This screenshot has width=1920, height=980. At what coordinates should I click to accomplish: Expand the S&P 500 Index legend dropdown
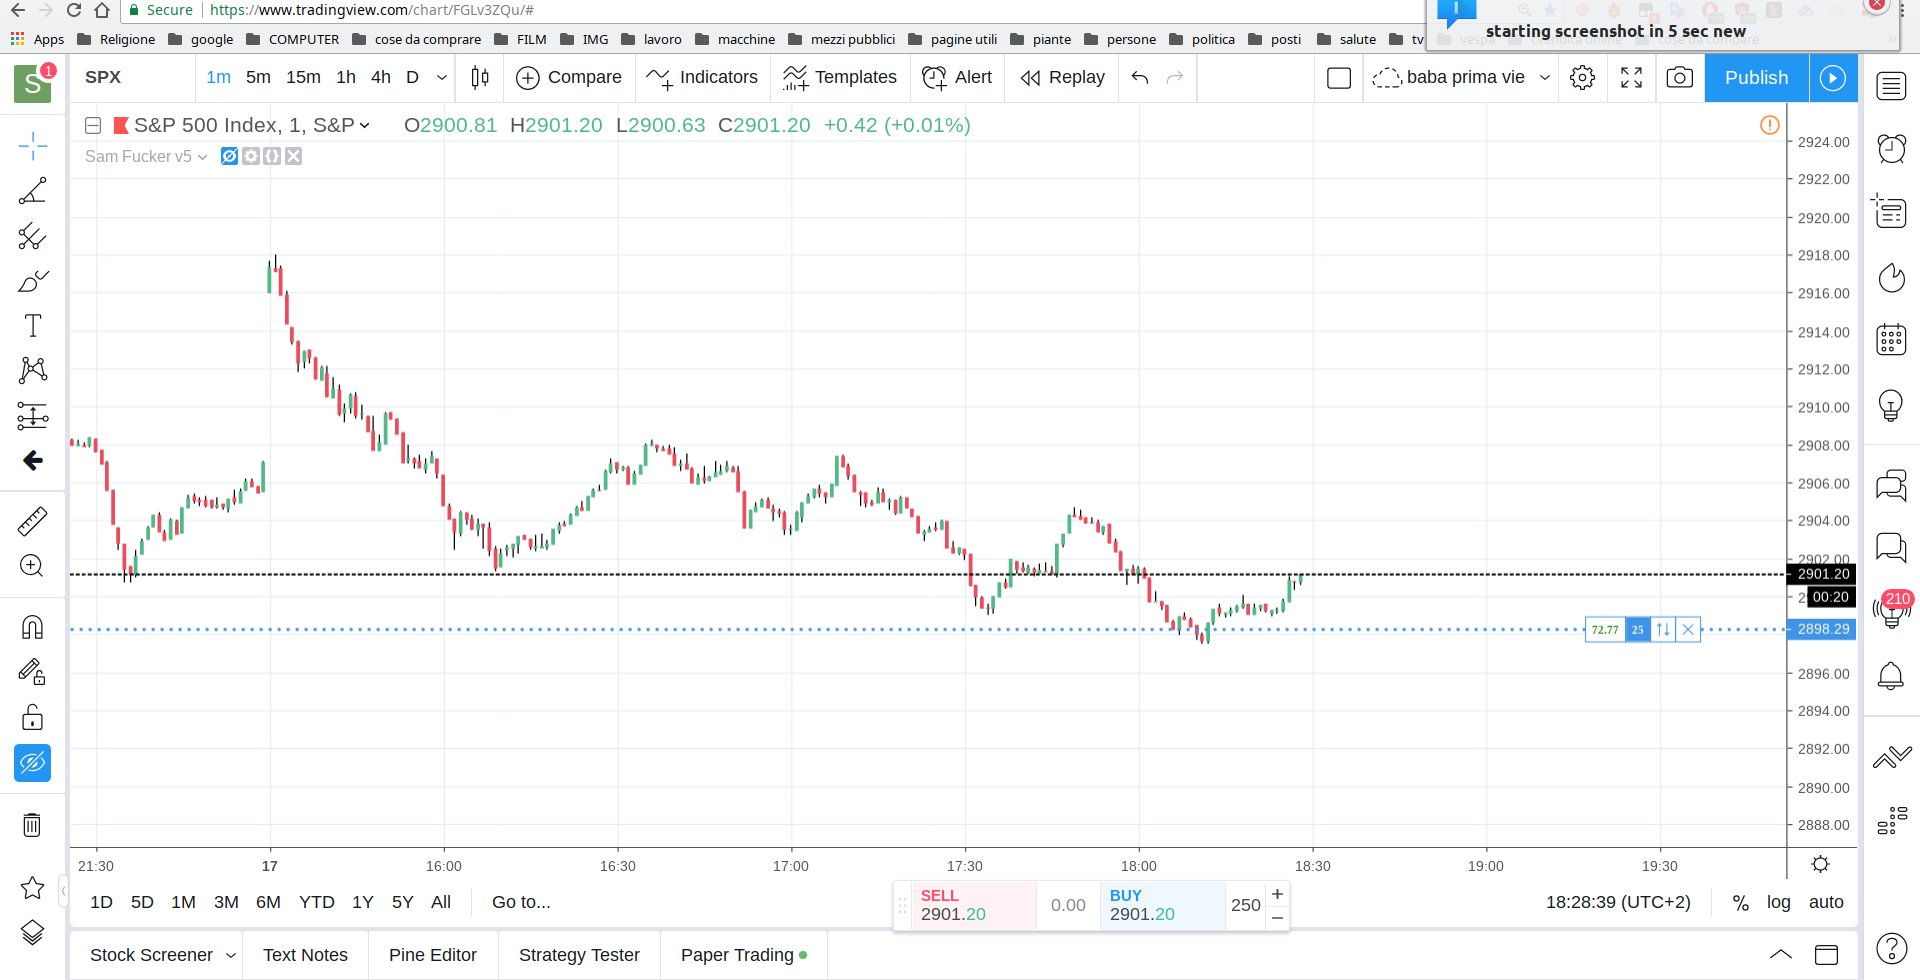(x=365, y=125)
